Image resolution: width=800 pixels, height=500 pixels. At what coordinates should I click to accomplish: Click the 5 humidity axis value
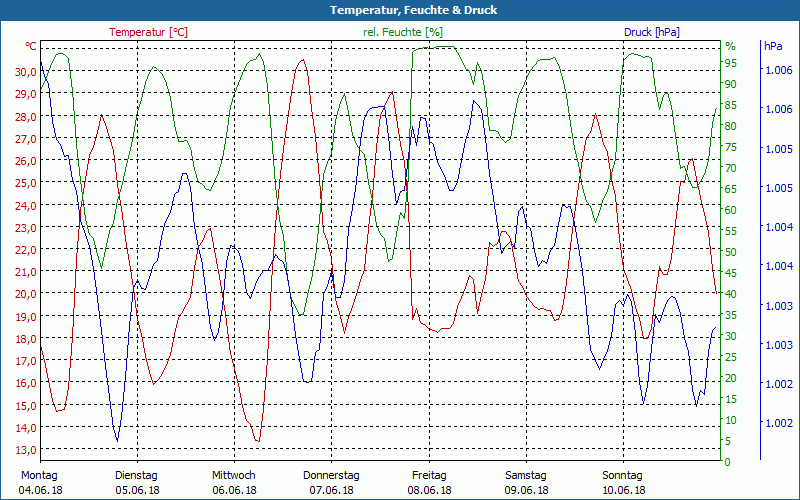tap(728, 440)
